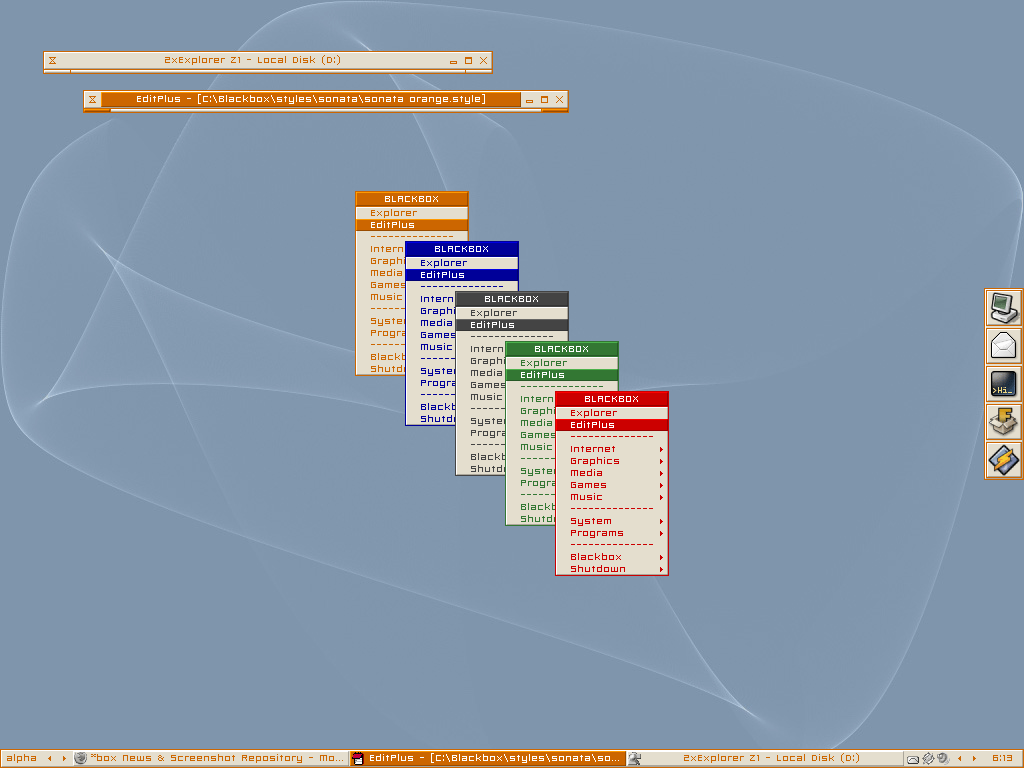
Task: Choose Explorer in the green Blackbox menu
Action: (562, 363)
